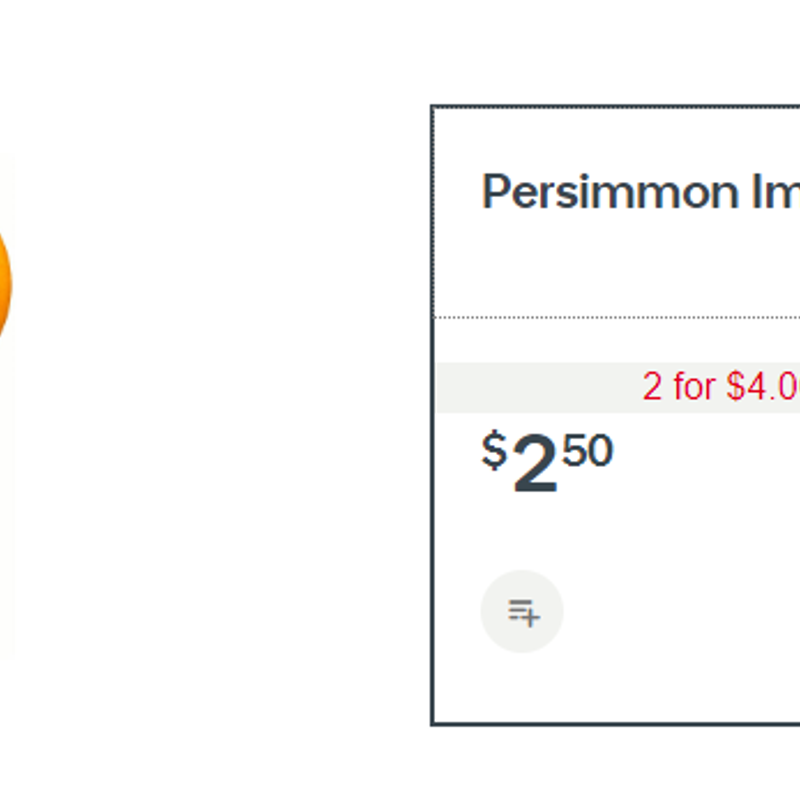
Task: Click the dollar sign before the price
Action: click(x=494, y=450)
